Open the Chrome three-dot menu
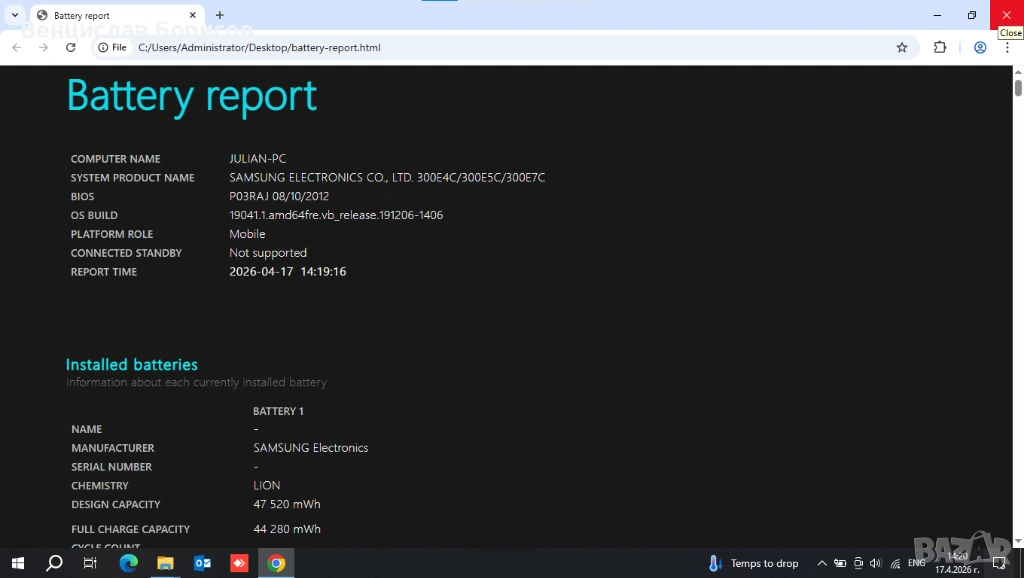This screenshot has height=578, width=1024. pos(1007,47)
